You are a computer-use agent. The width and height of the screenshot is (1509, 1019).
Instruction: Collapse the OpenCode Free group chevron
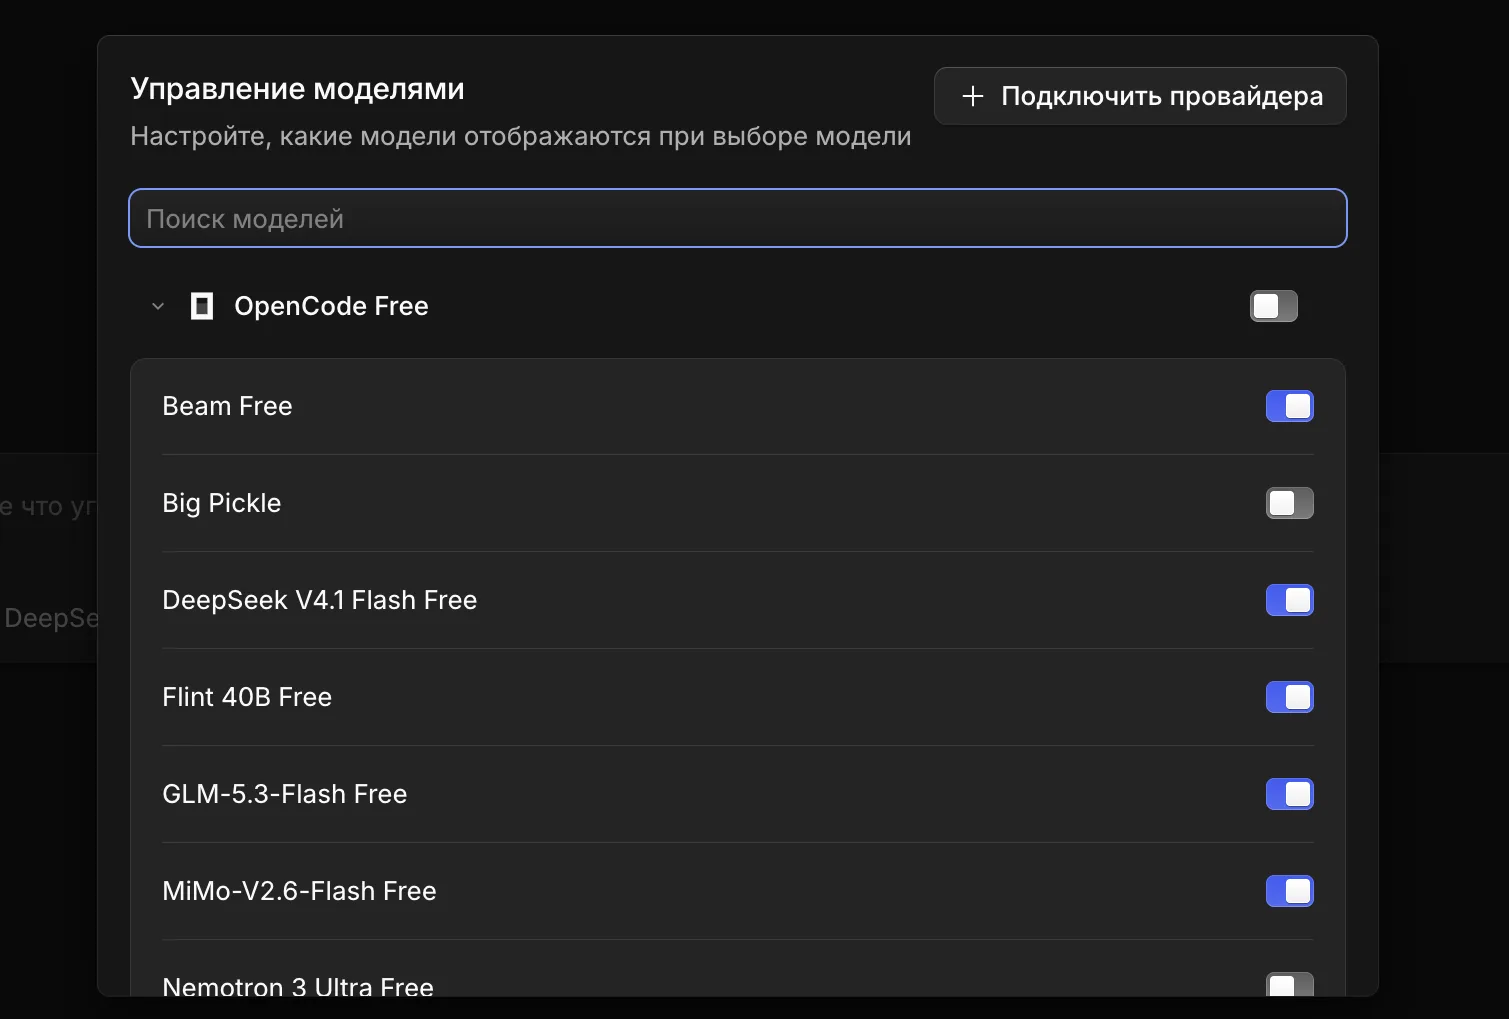pyautogui.click(x=158, y=306)
